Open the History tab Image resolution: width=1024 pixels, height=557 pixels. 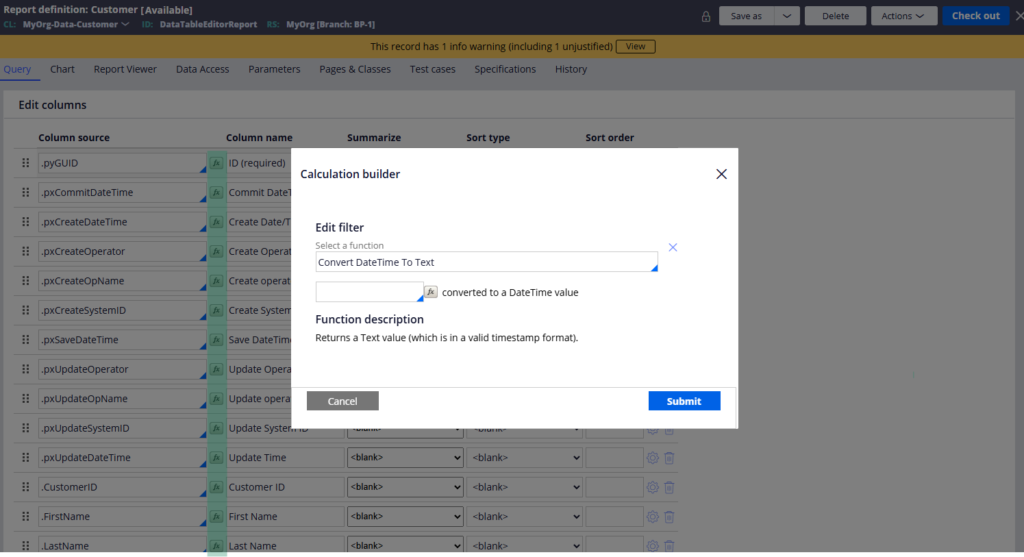coord(571,69)
